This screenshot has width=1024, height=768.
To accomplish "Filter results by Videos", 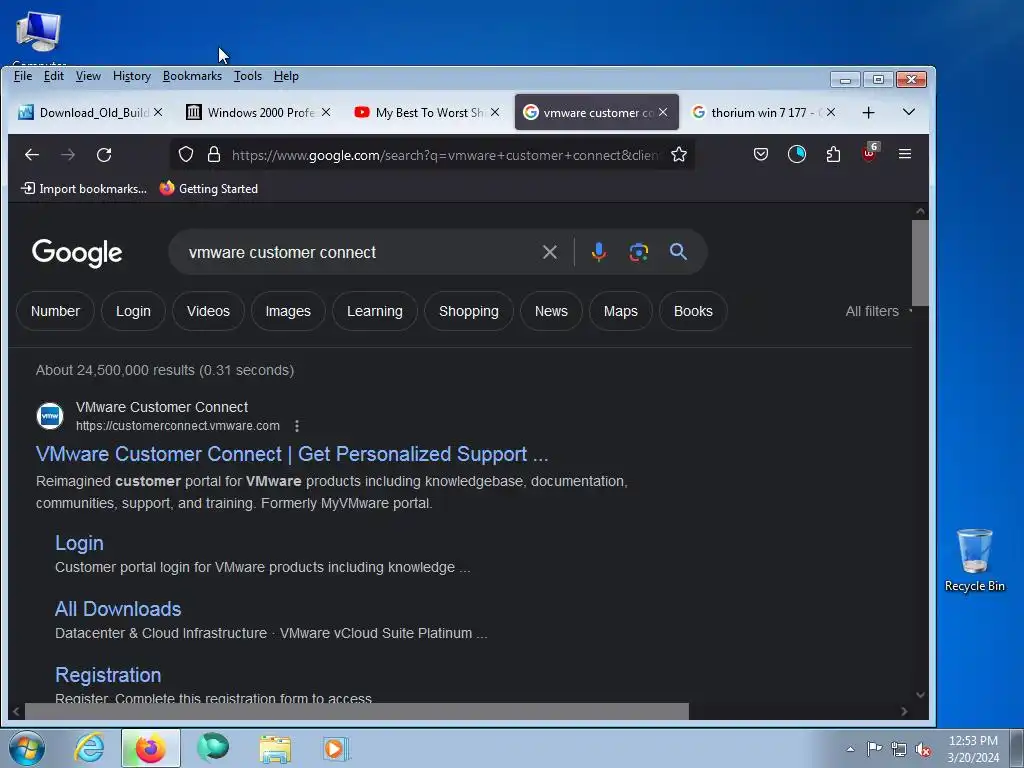I will [208, 312].
